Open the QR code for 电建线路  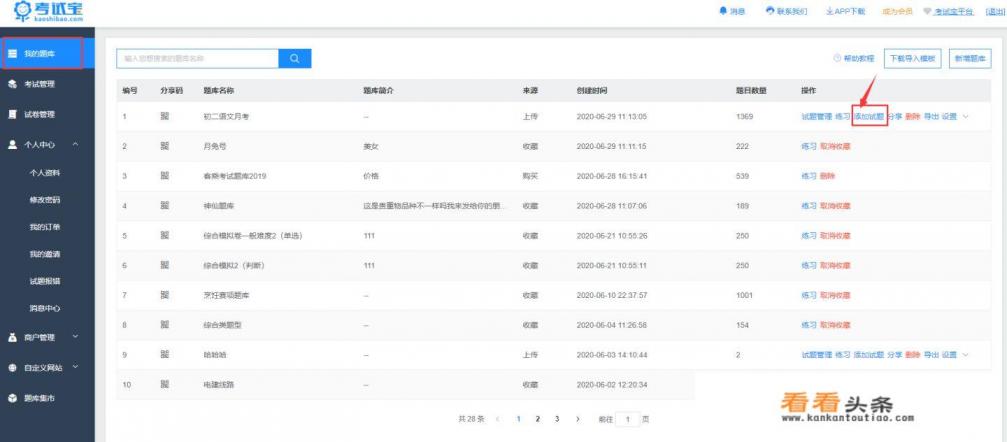point(164,385)
